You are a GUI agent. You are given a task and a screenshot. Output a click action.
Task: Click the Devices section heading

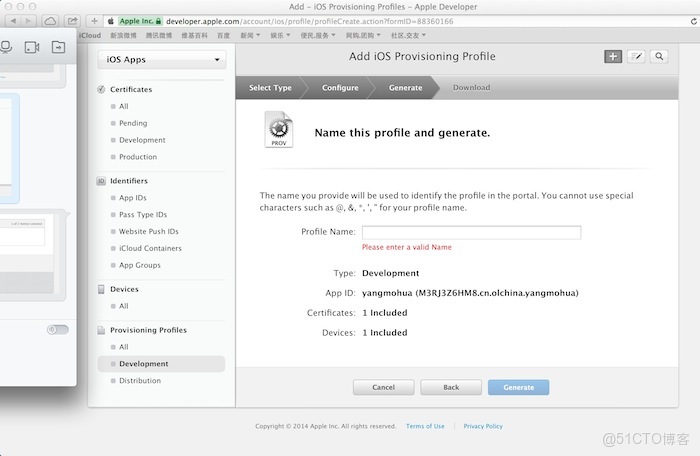pos(125,289)
